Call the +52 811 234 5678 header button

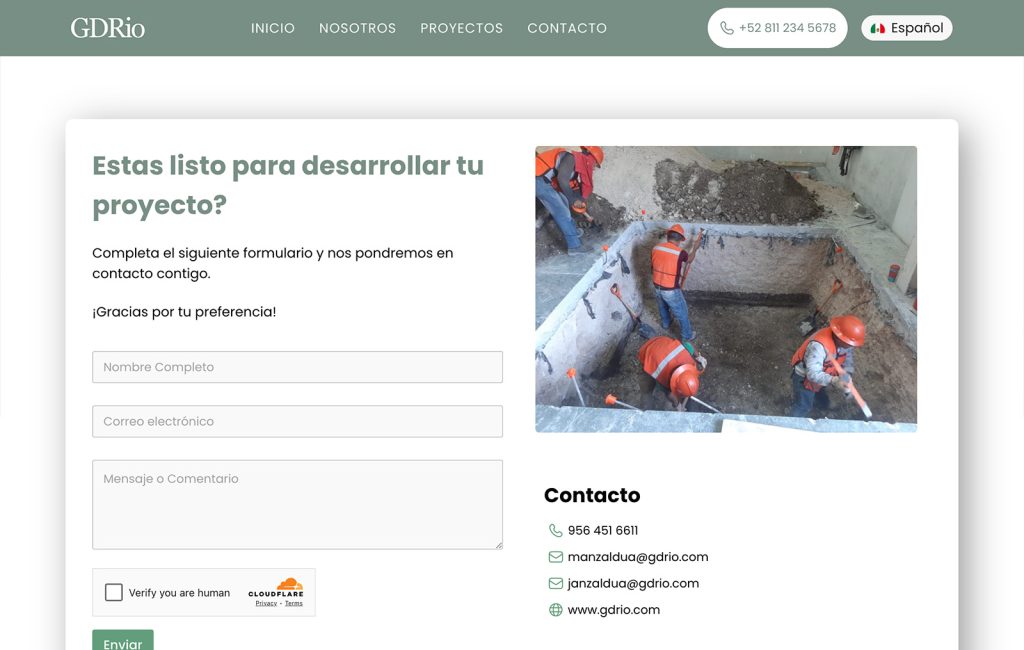click(778, 28)
